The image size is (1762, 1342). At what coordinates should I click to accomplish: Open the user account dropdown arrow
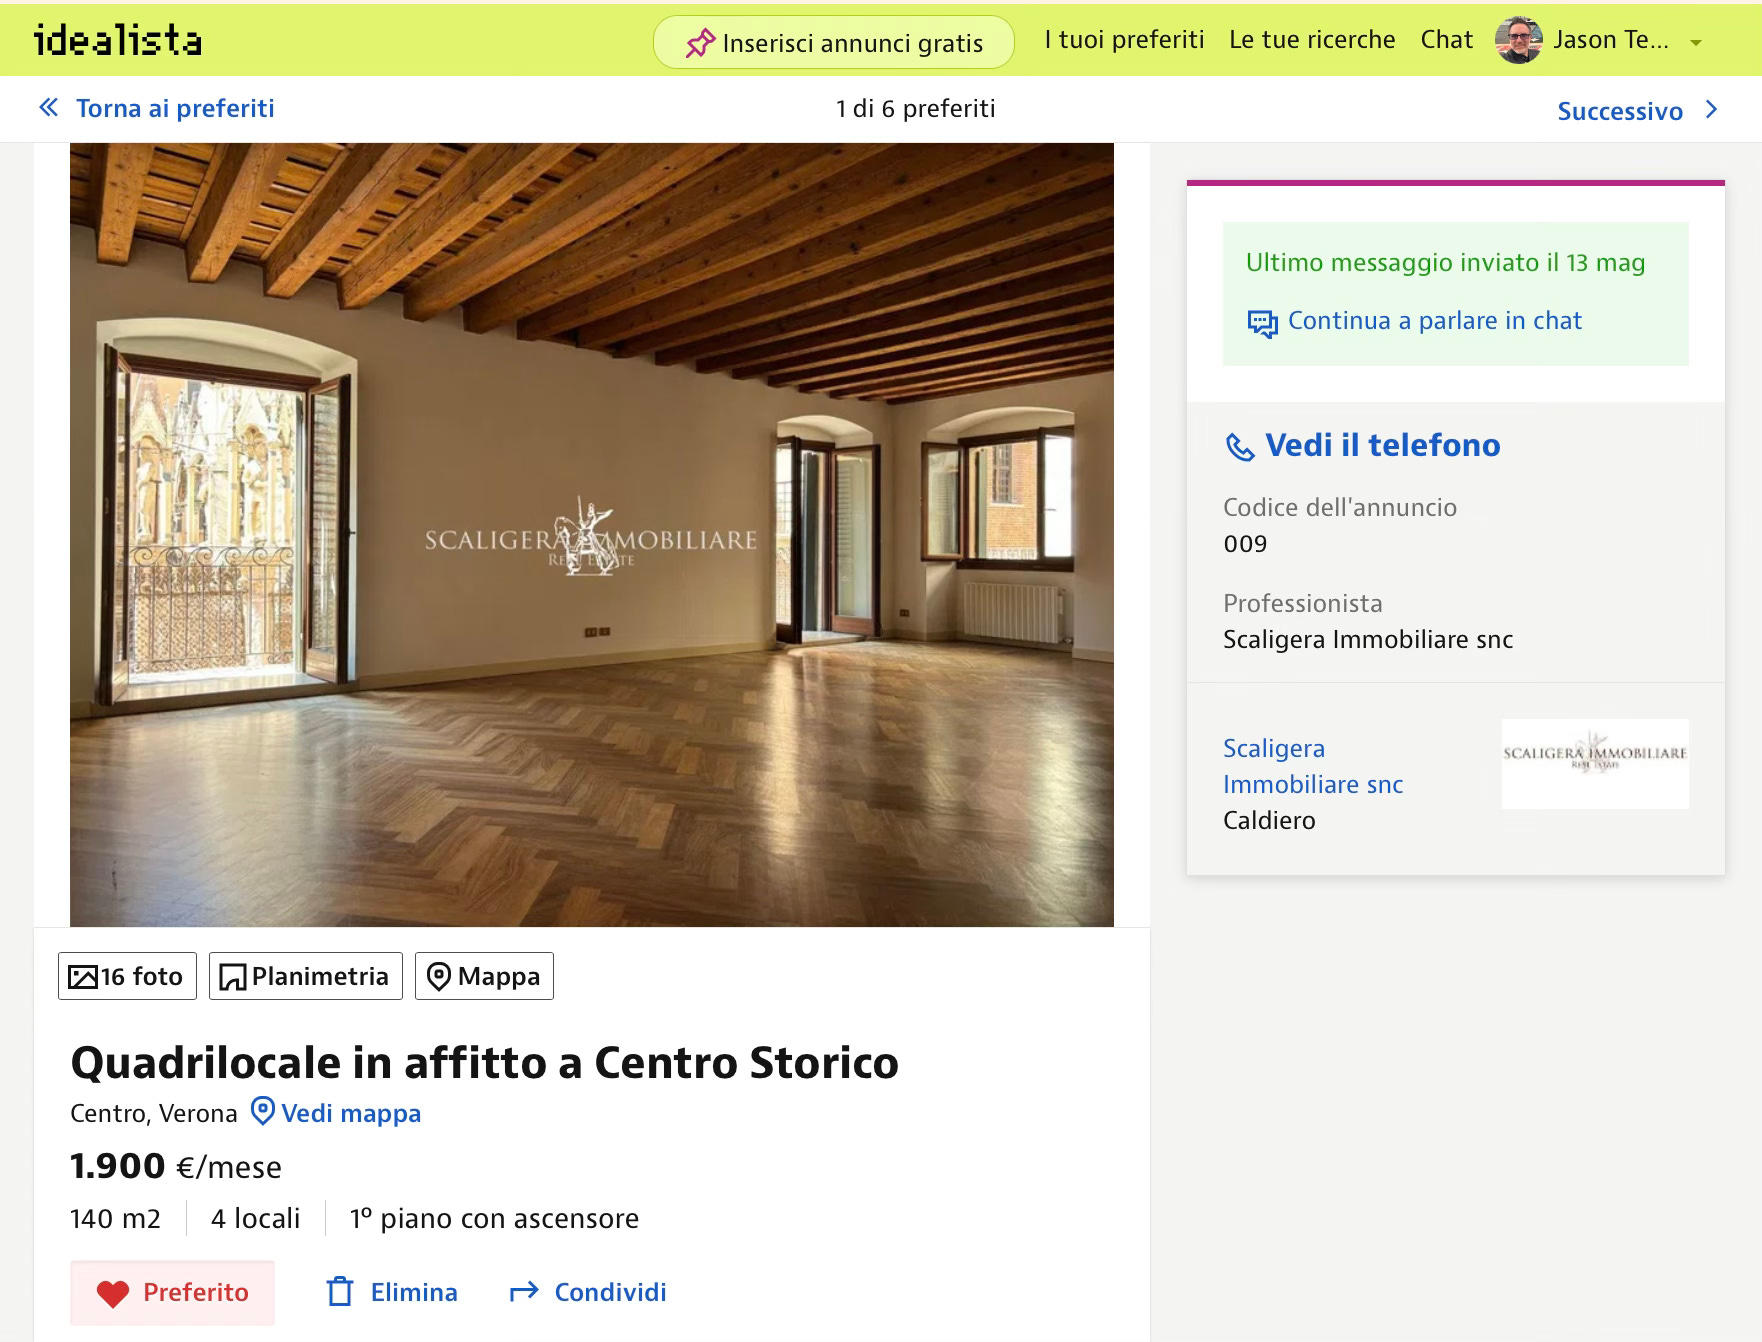point(1695,43)
